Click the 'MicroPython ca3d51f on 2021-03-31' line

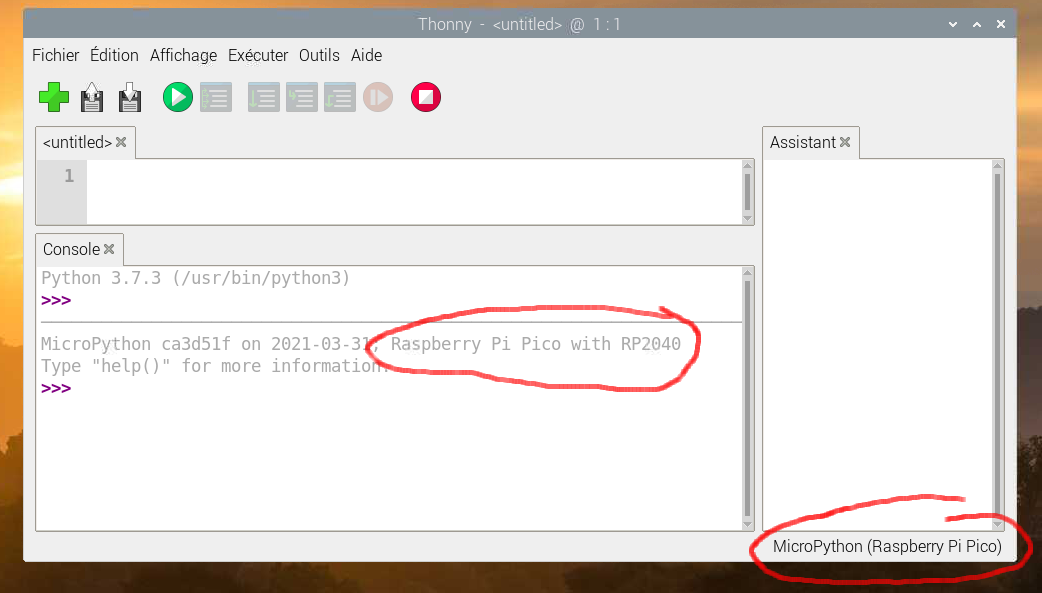coord(361,344)
